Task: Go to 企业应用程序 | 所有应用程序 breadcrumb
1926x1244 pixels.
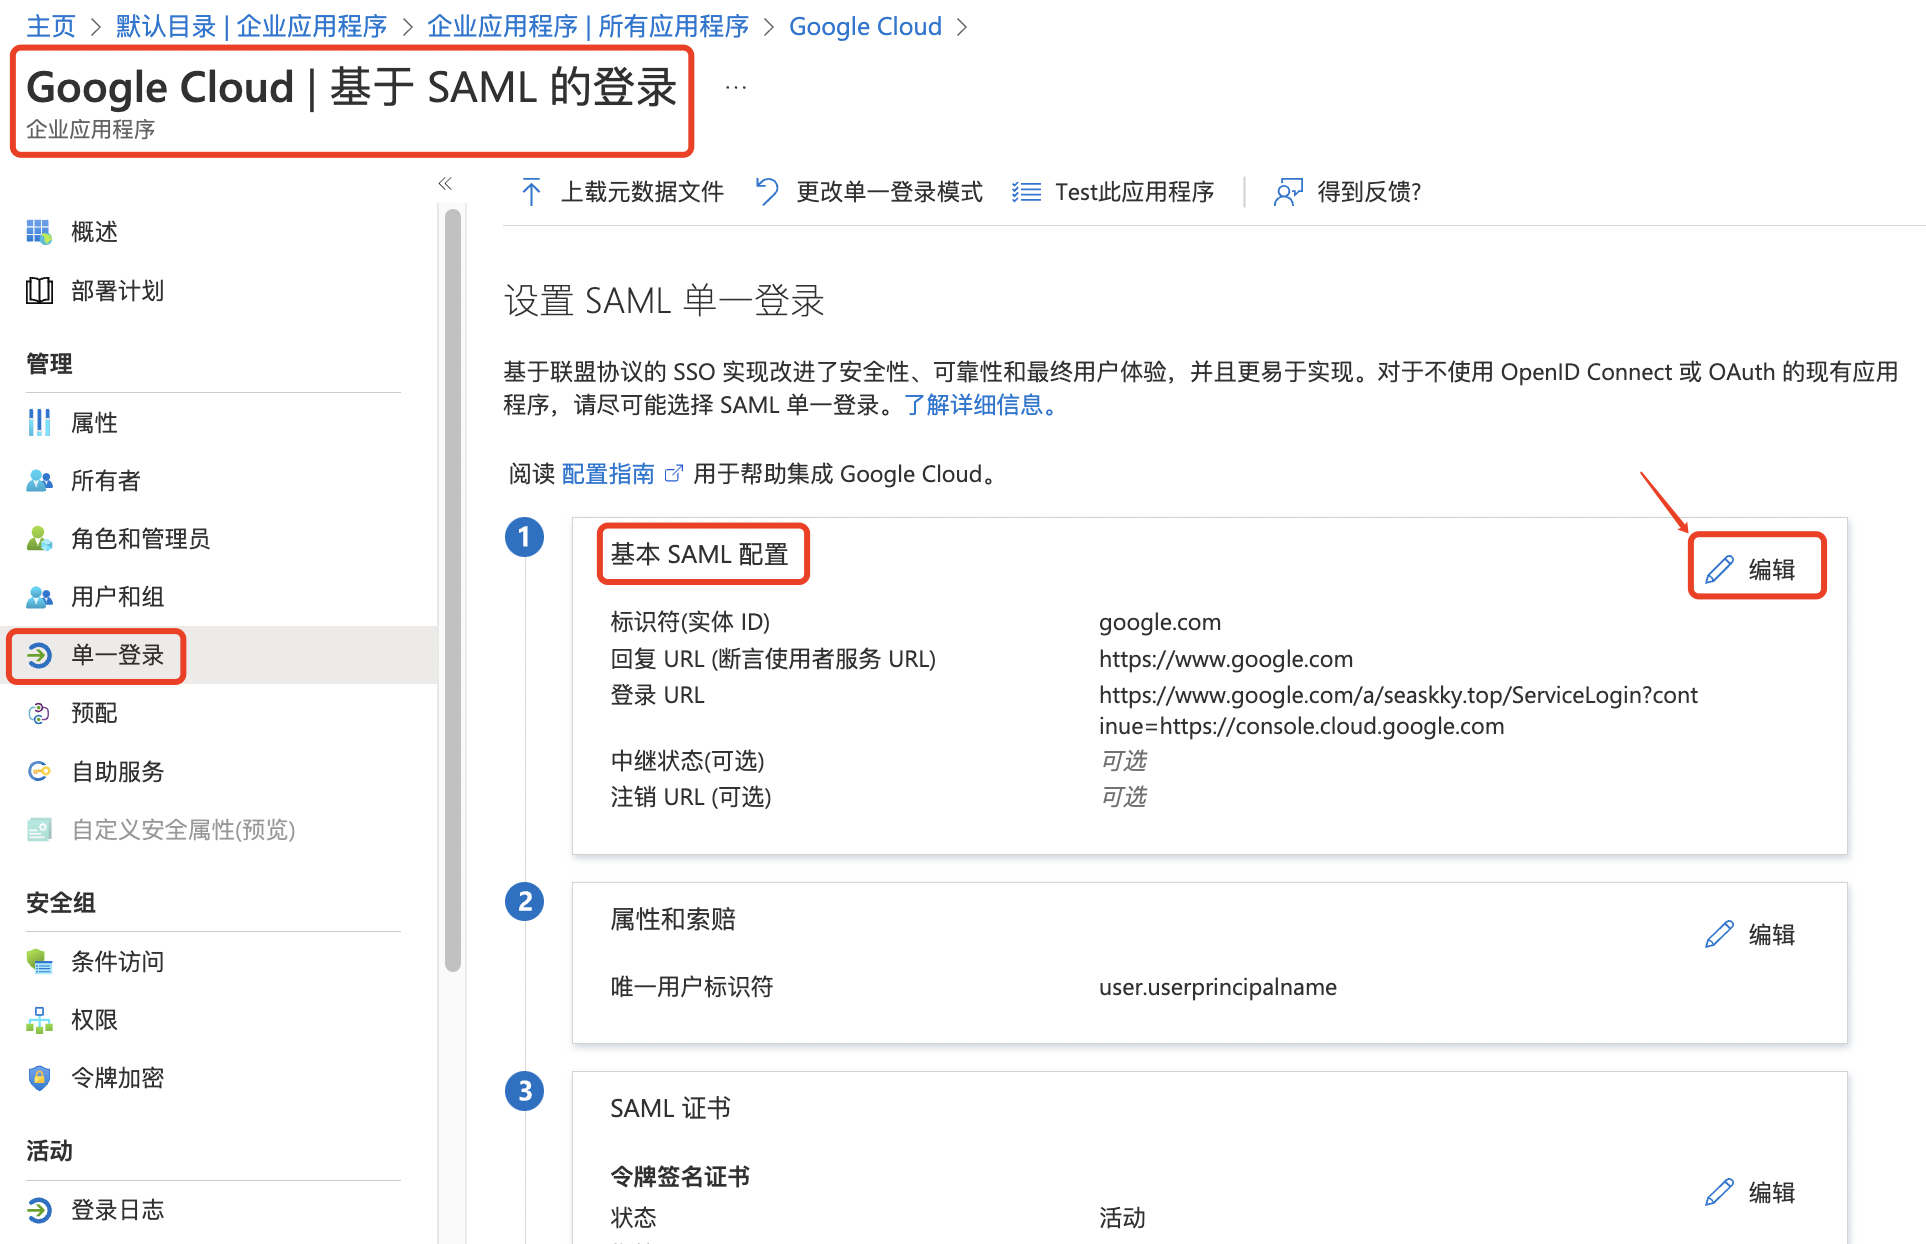Action: [588, 26]
